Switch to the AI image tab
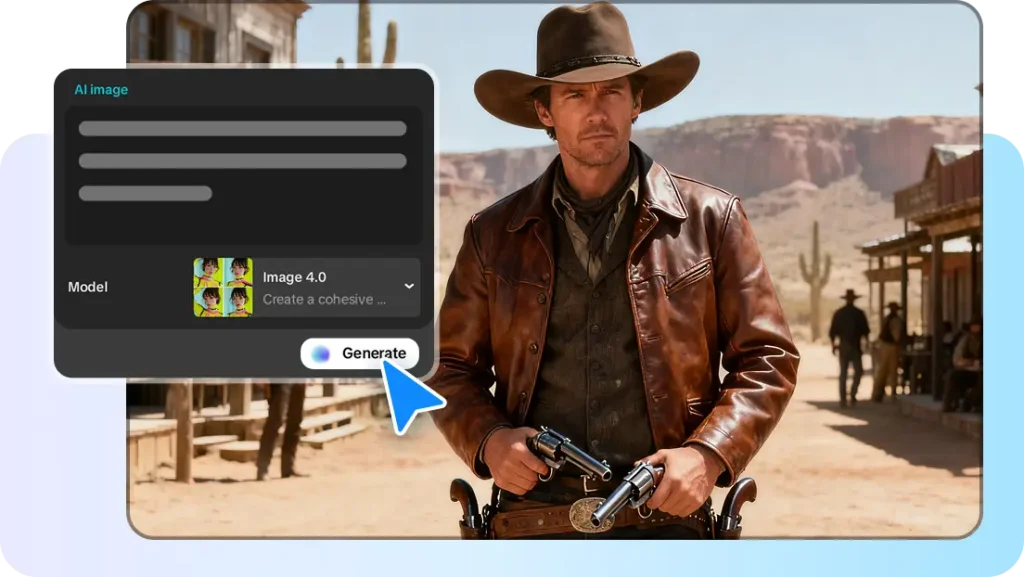The height and width of the screenshot is (577, 1024). point(101,90)
